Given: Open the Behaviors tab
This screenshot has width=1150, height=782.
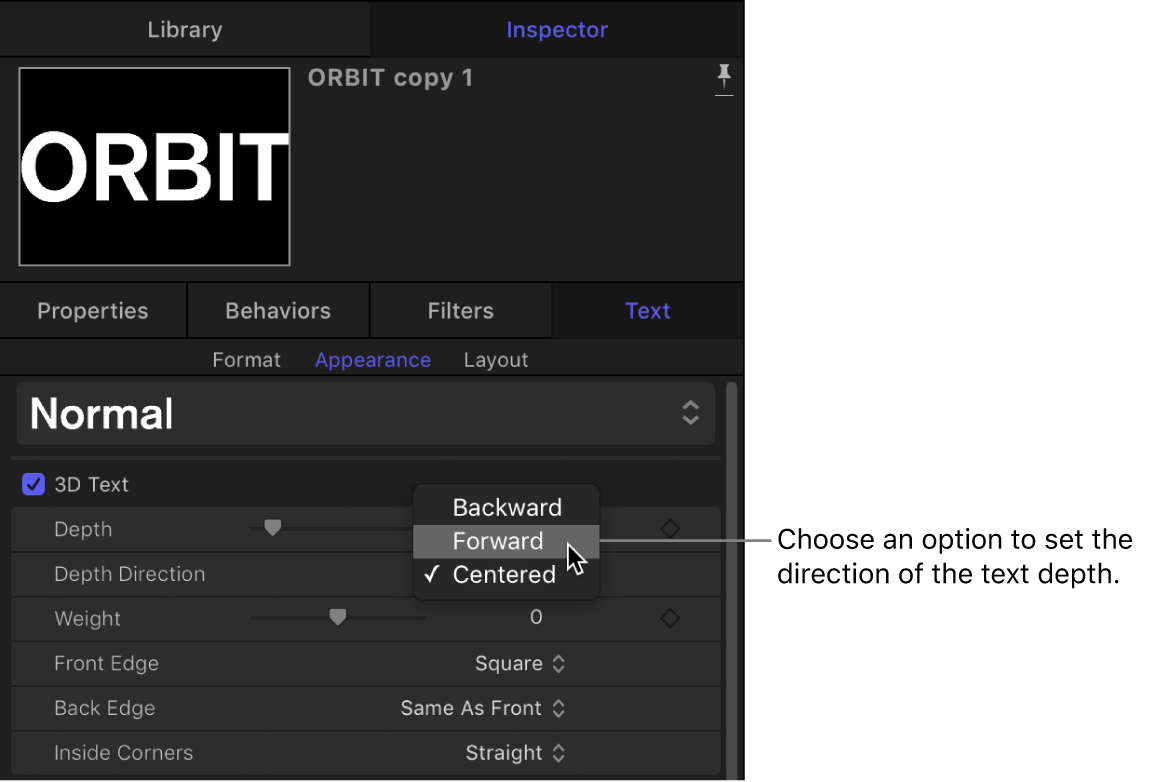Looking at the screenshot, I should (x=278, y=310).
